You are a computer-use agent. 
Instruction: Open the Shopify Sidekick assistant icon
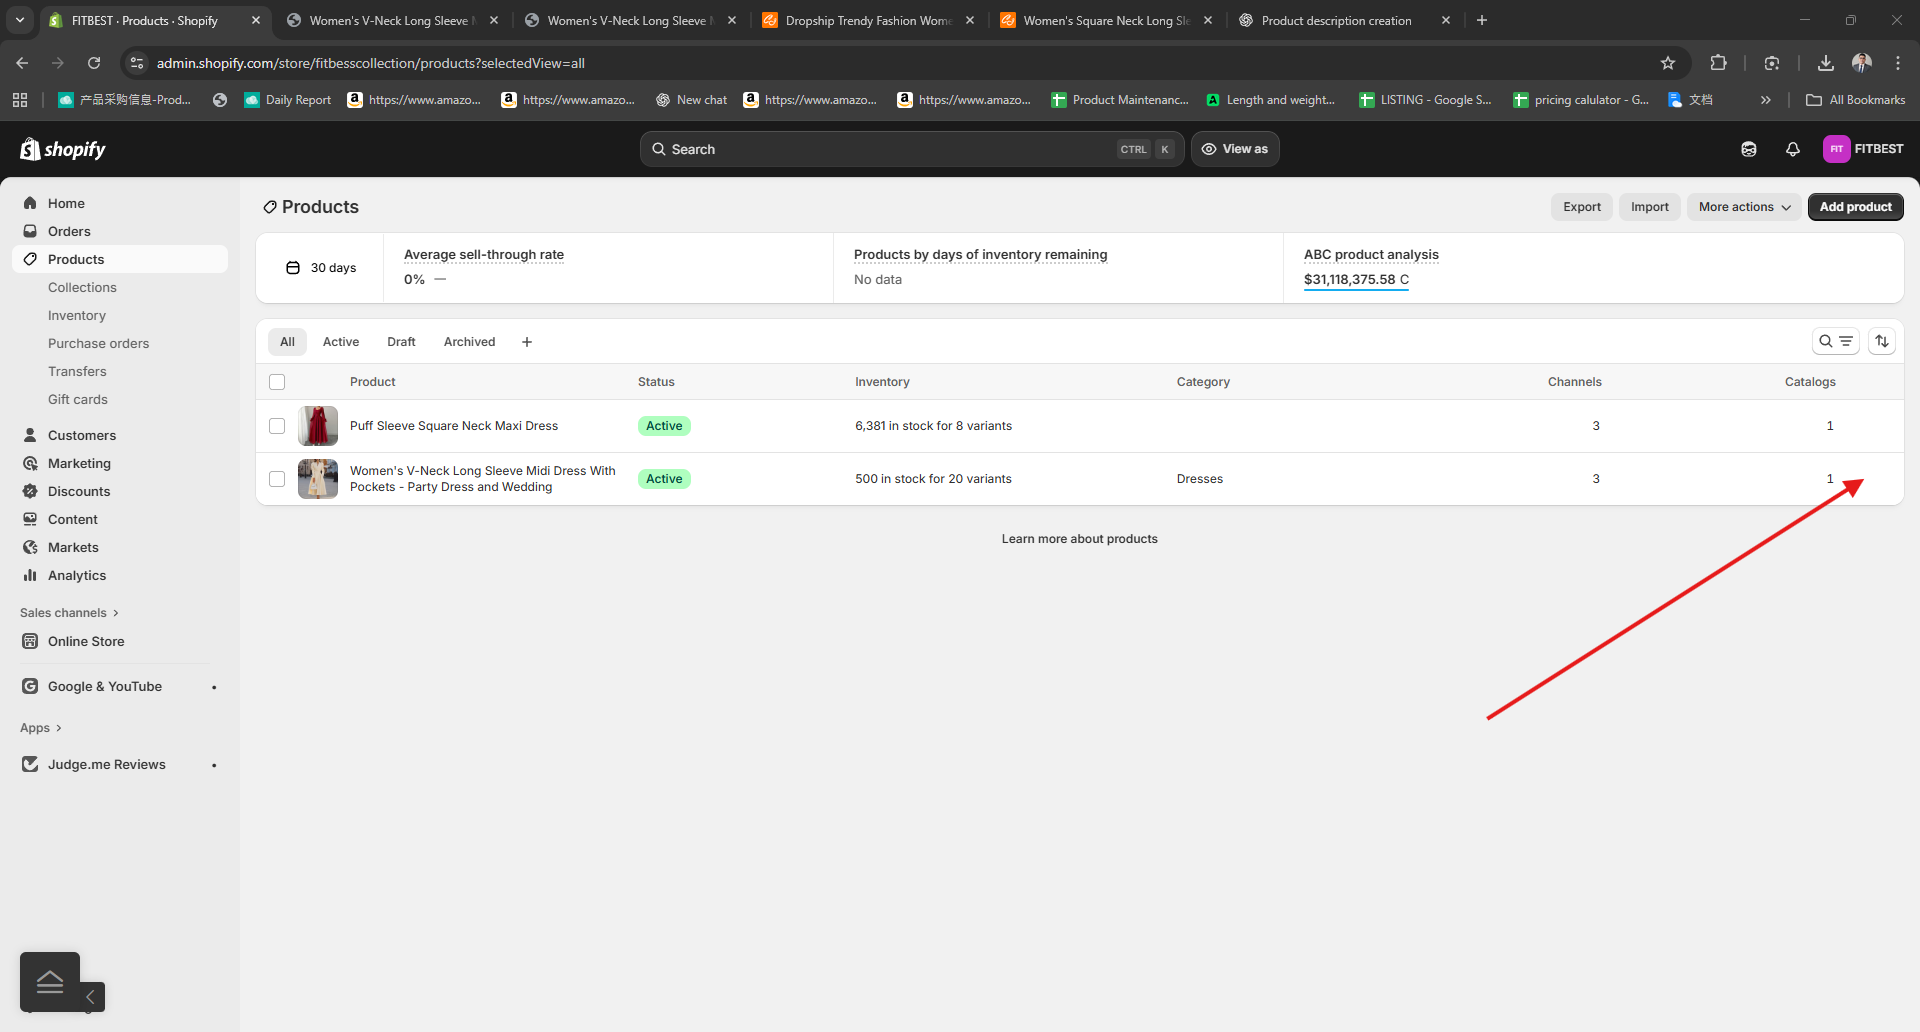click(1748, 149)
